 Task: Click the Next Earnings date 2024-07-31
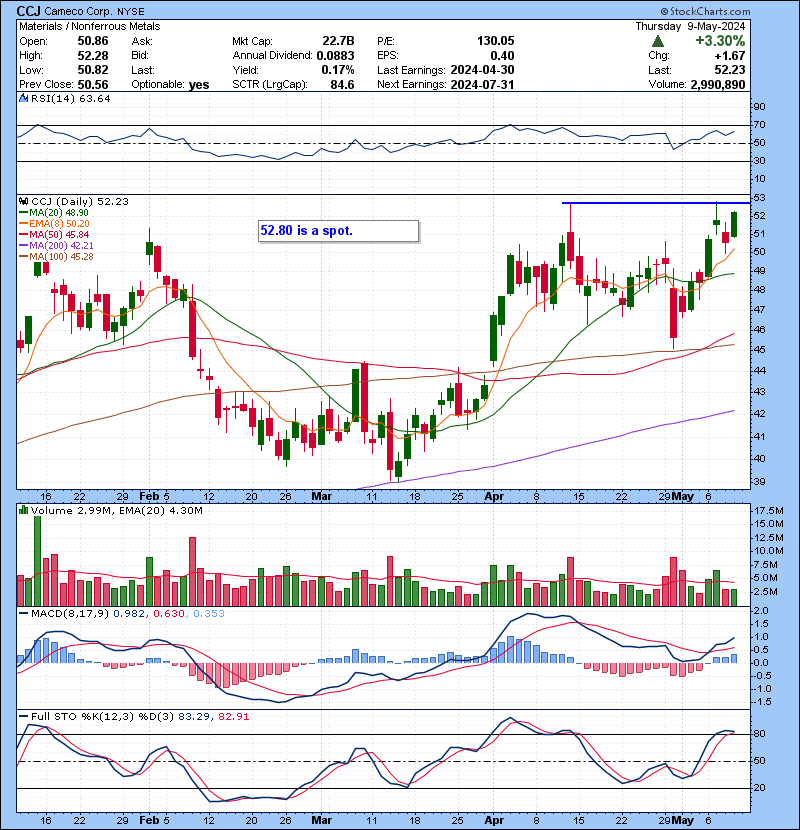(482, 84)
